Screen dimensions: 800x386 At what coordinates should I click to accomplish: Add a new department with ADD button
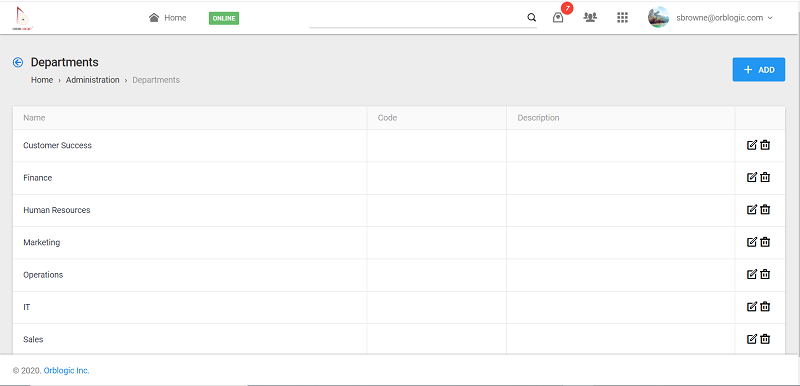click(x=759, y=70)
